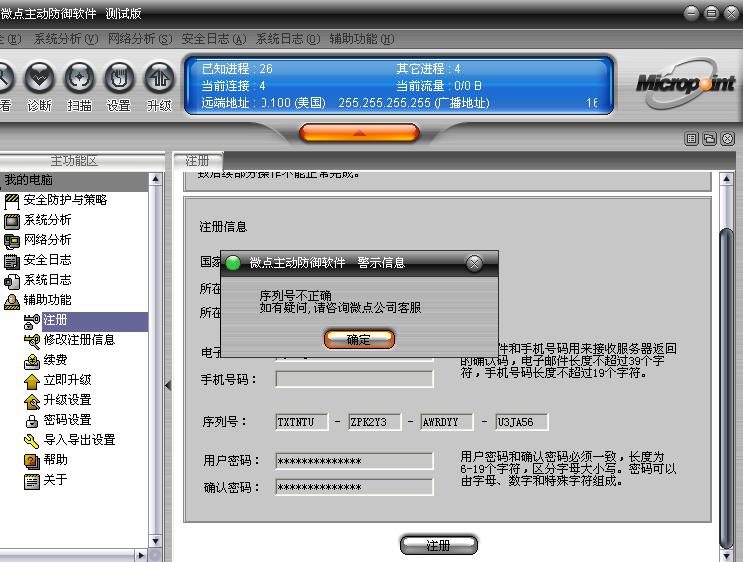The width and height of the screenshot is (743, 562).
Task: Open 帮助 help in the sidebar
Action: [55, 459]
